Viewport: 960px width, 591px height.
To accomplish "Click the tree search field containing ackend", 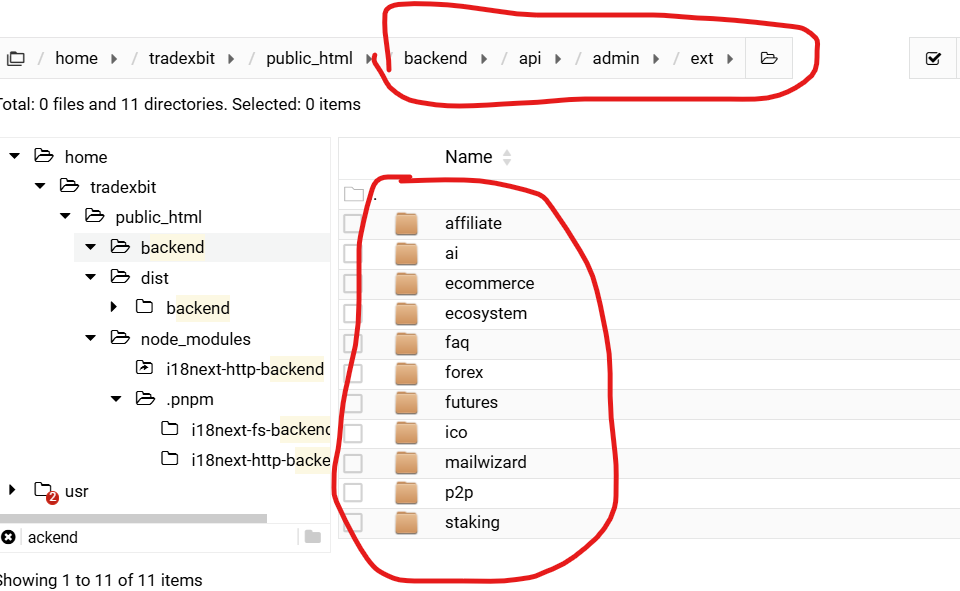I will point(160,537).
